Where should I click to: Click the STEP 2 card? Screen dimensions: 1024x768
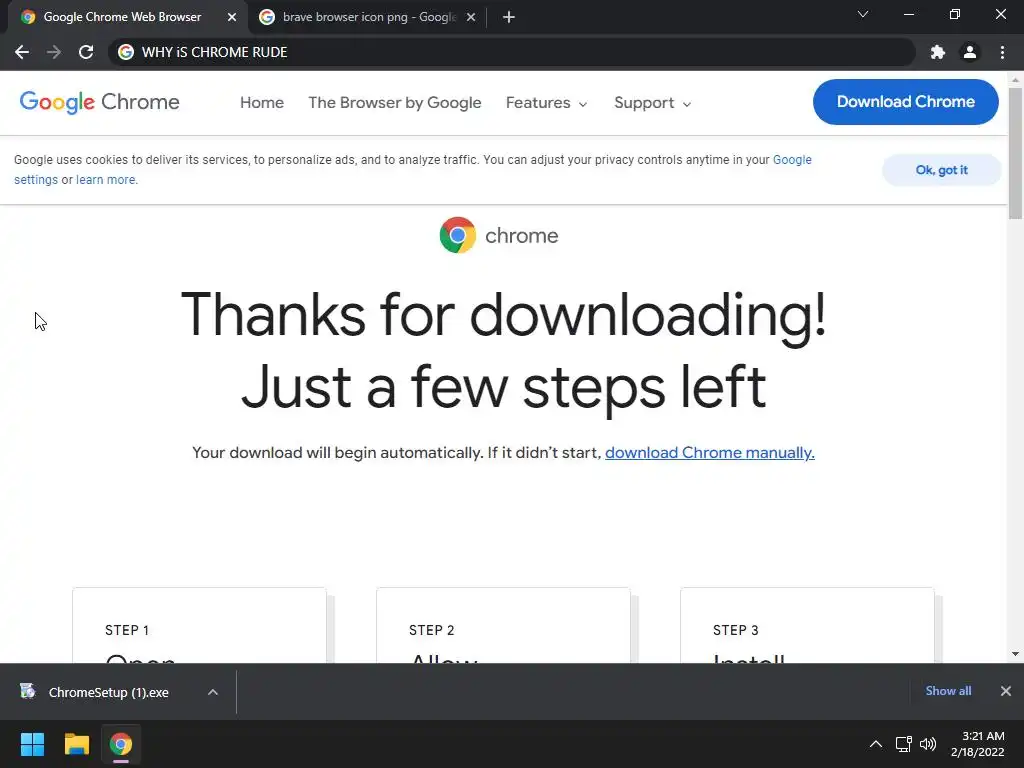click(504, 626)
